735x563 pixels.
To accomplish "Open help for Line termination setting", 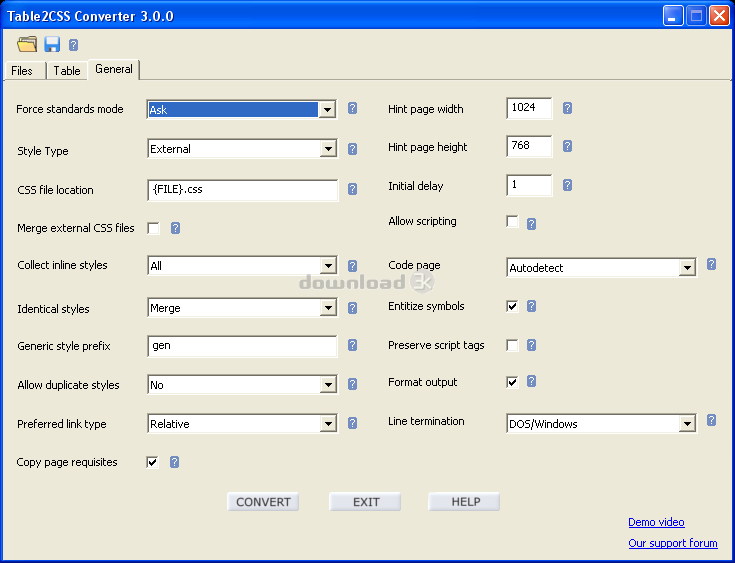I will click(x=711, y=420).
